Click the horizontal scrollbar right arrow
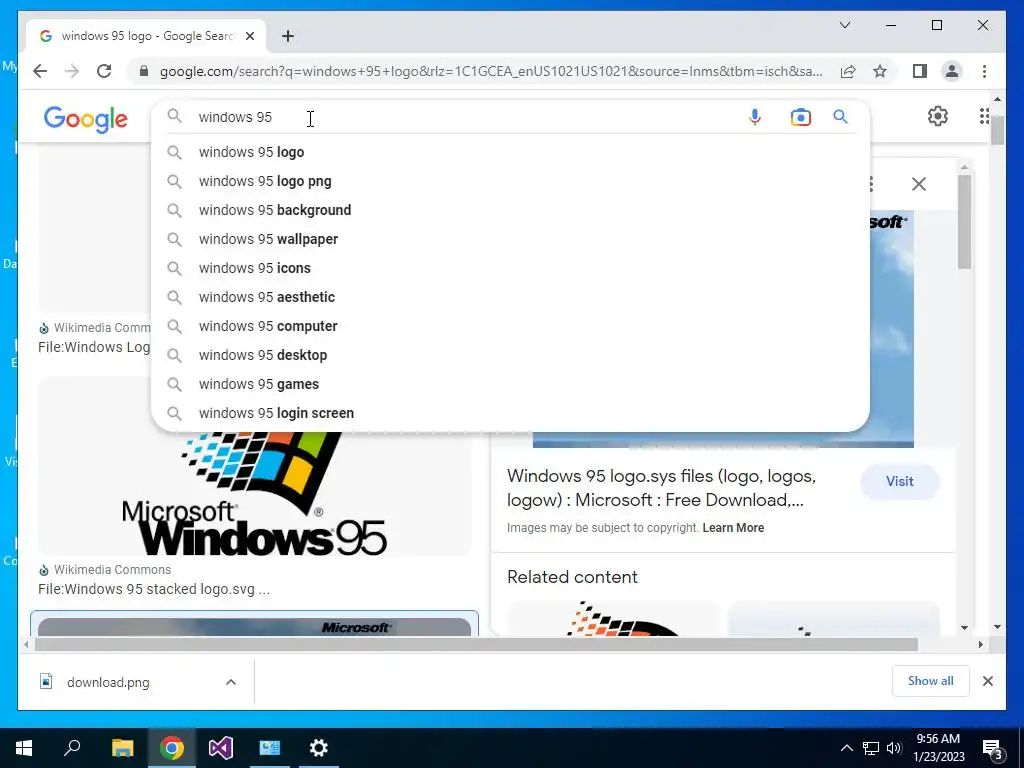The width and height of the screenshot is (1024, 768). click(x=980, y=645)
